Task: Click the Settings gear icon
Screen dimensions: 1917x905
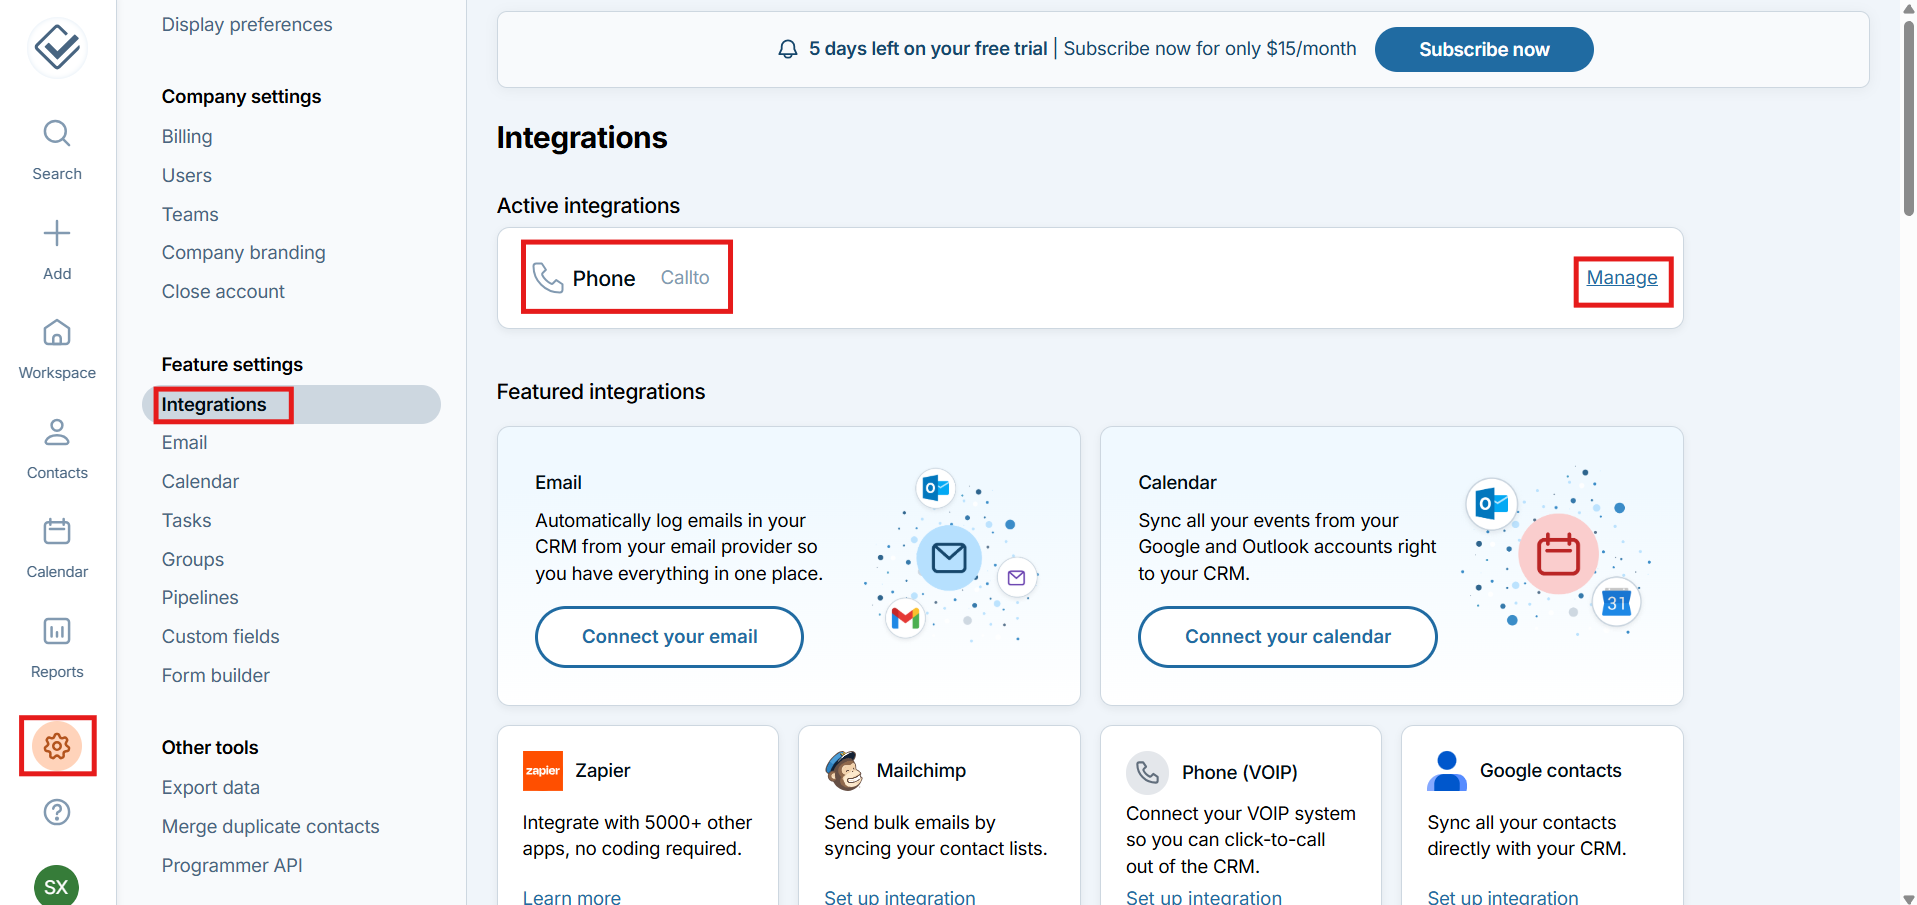Action: tap(57, 746)
